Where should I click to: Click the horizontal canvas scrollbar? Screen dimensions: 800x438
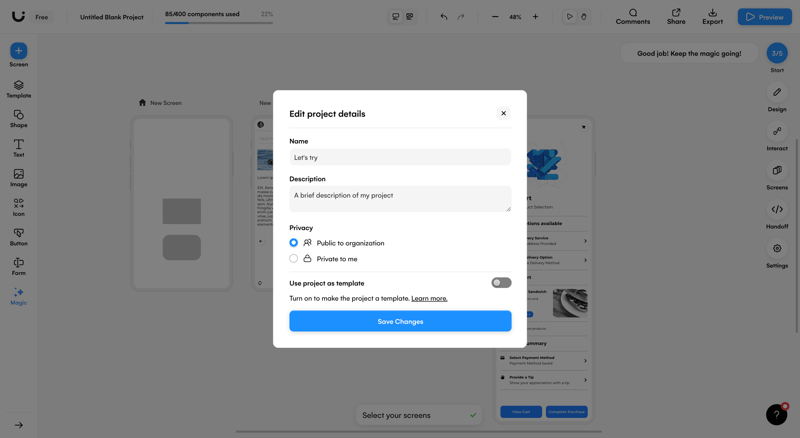pos(418,432)
